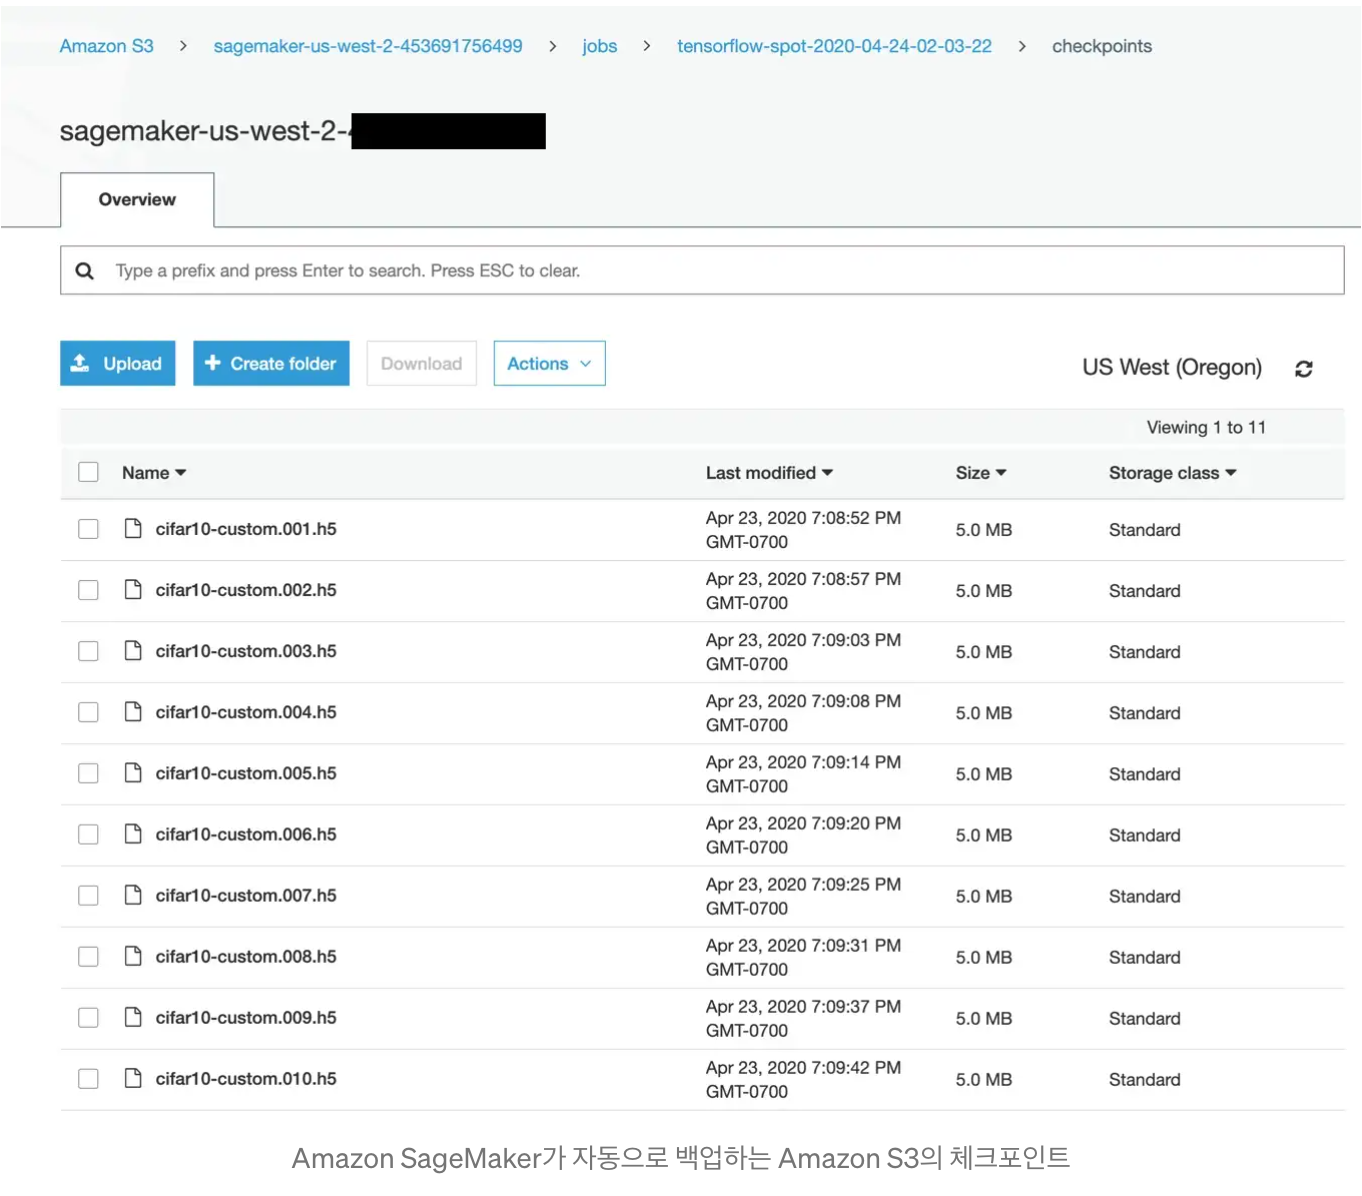Image resolution: width=1362 pixels, height=1196 pixels.
Task: Click file icon of cifar10-custom.003.h5
Action: pyautogui.click(x=133, y=650)
